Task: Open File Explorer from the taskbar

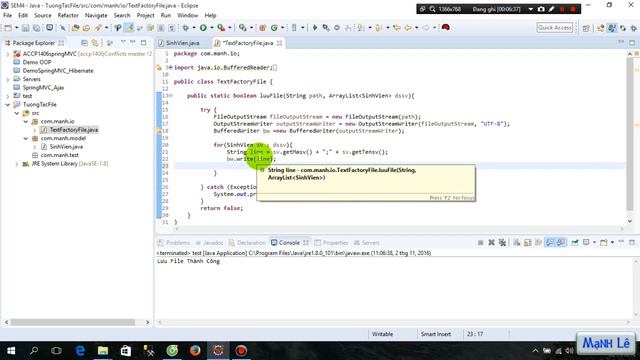Action: pyautogui.click(x=103, y=351)
